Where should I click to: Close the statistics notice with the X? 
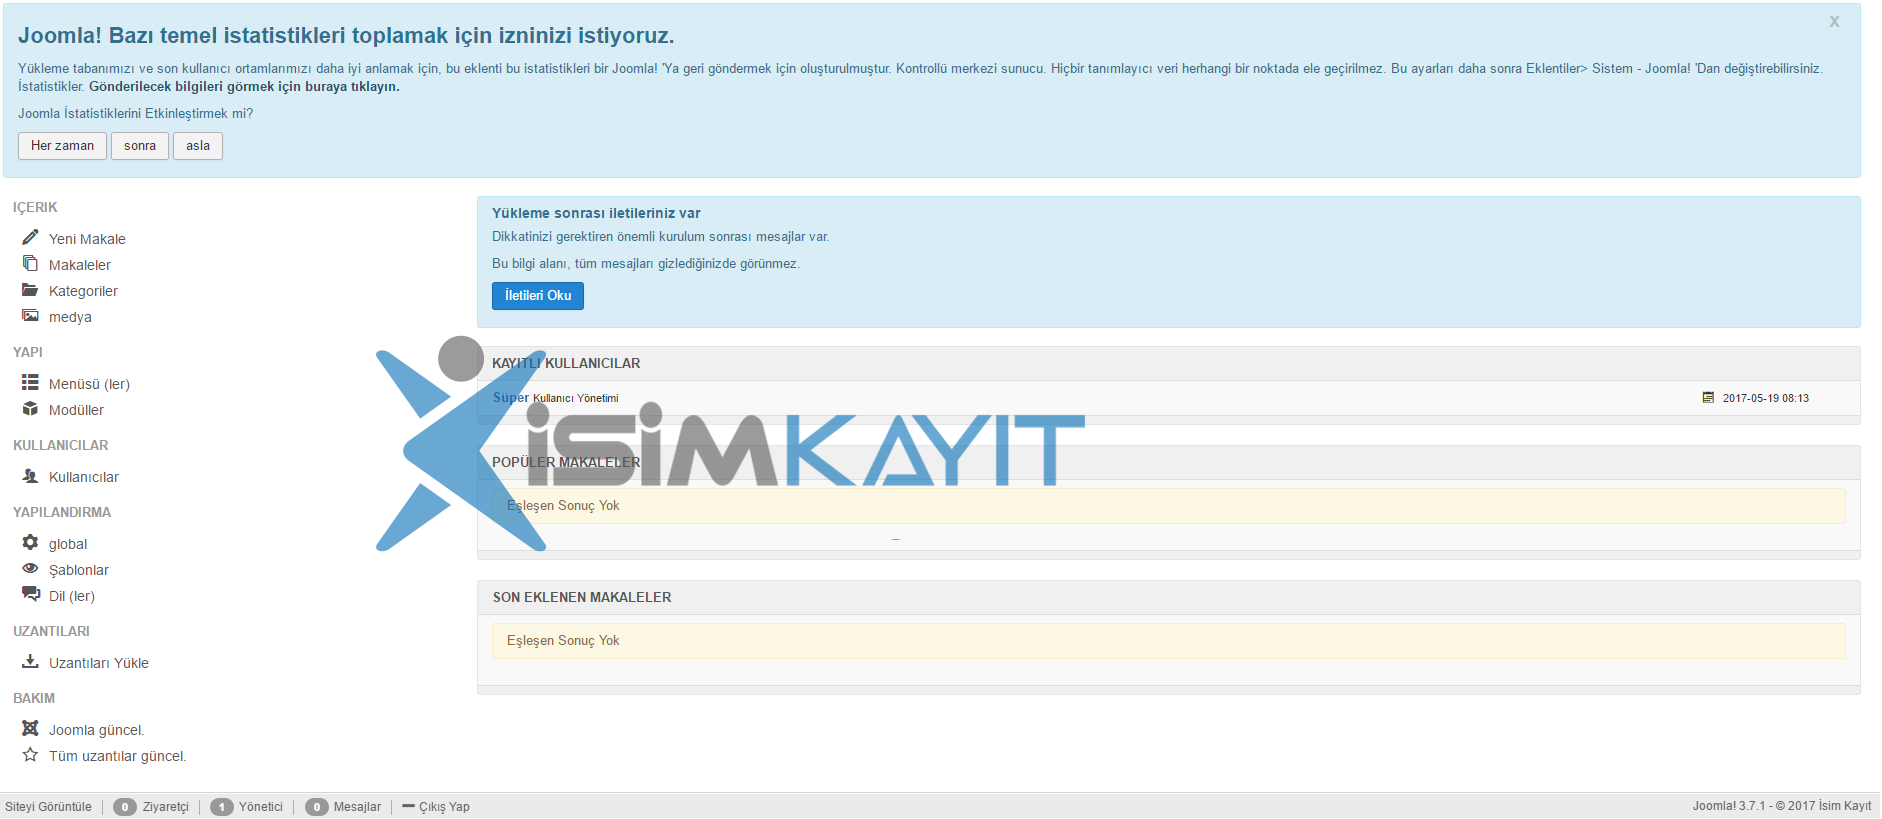[x=1834, y=21]
